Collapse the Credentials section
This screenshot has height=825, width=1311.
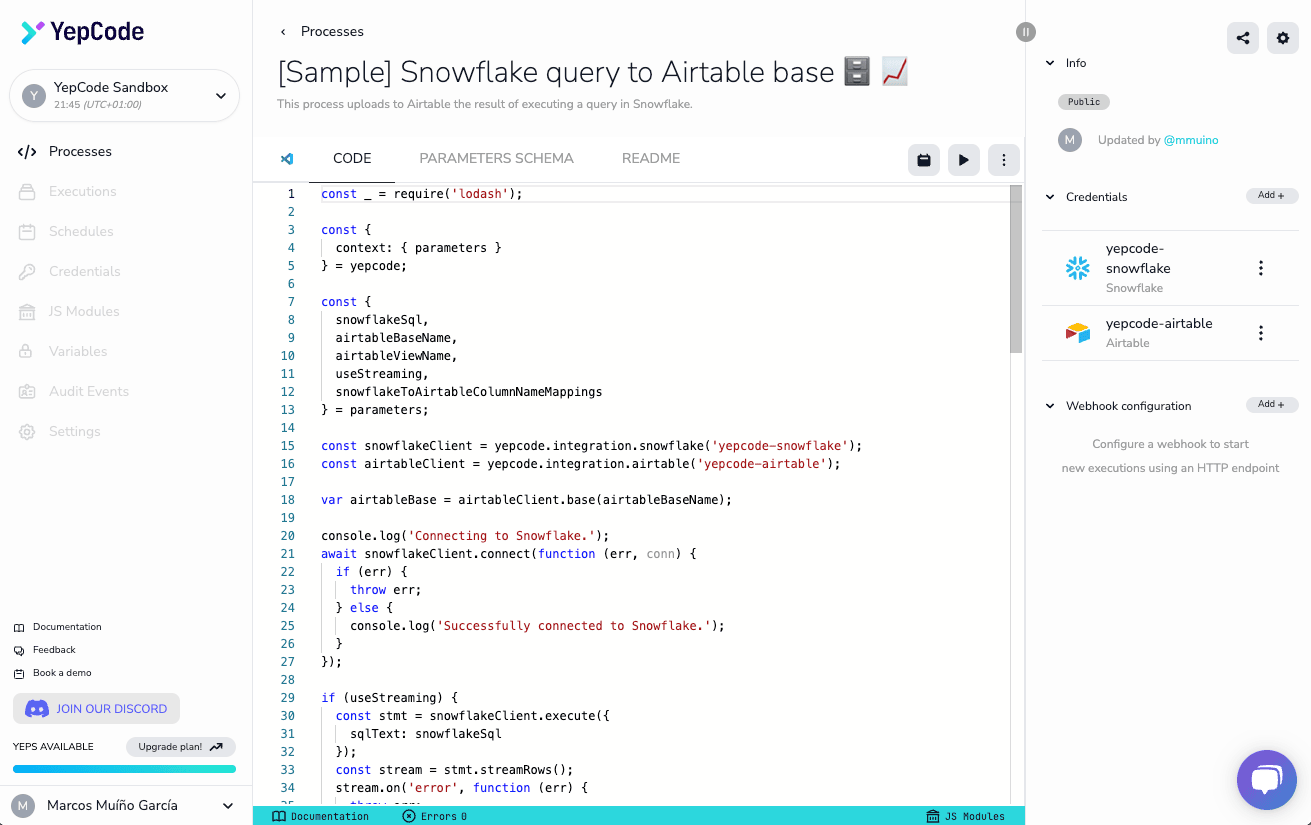pyautogui.click(x=1050, y=197)
